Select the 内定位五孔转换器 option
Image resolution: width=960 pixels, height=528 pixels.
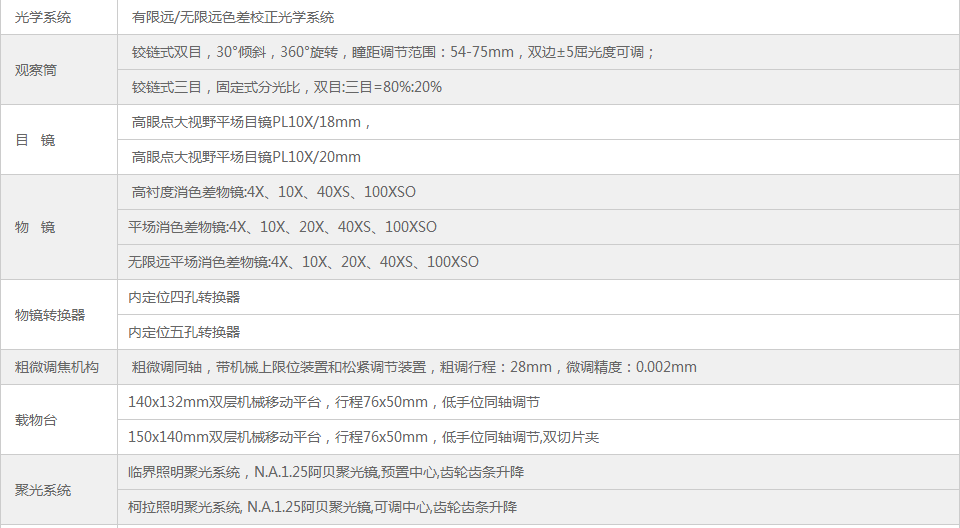184,332
